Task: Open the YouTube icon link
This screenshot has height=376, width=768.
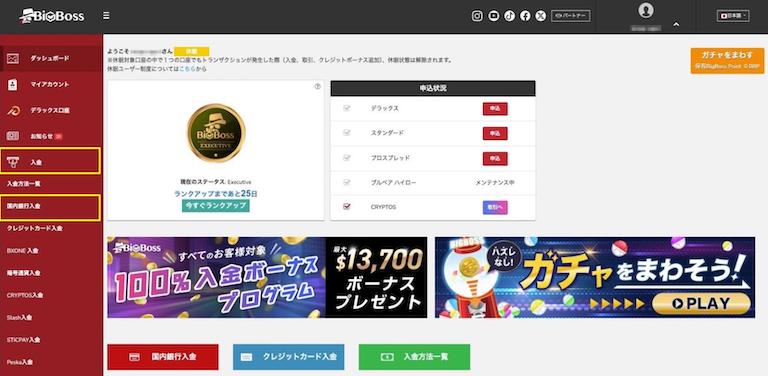Action: pyautogui.click(x=494, y=16)
